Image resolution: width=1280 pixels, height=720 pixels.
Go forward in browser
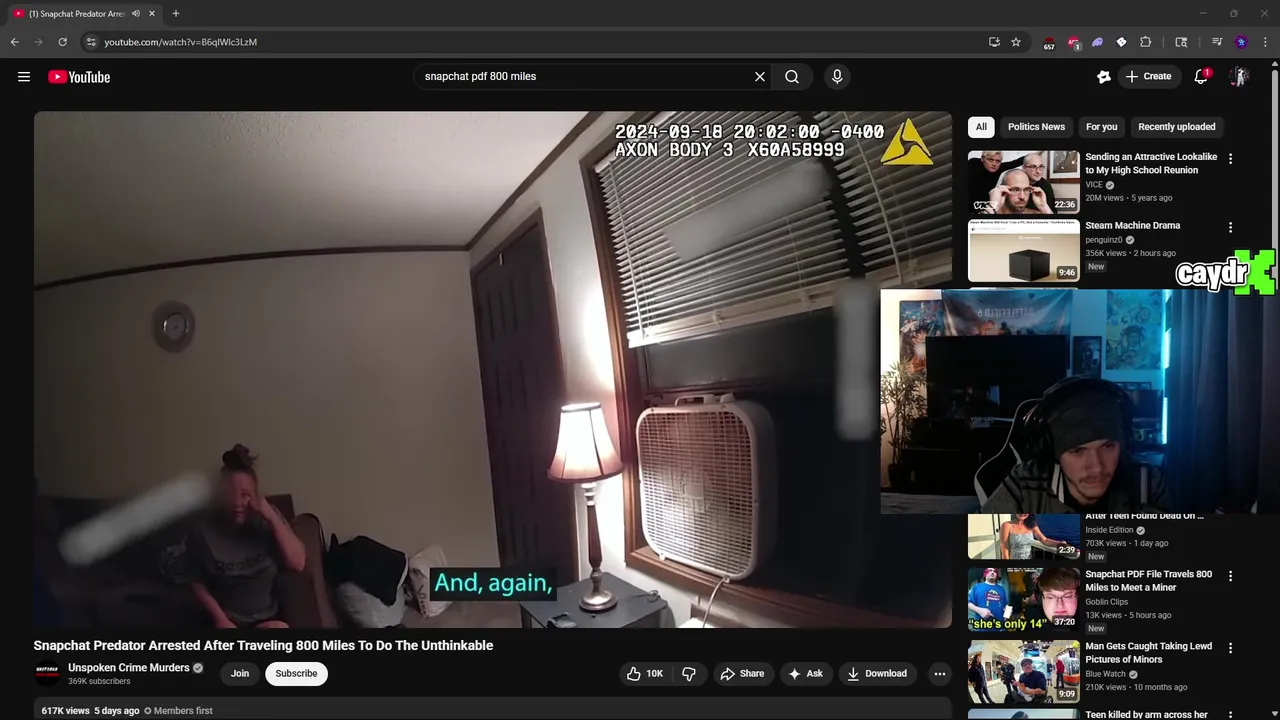coord(39,42)
